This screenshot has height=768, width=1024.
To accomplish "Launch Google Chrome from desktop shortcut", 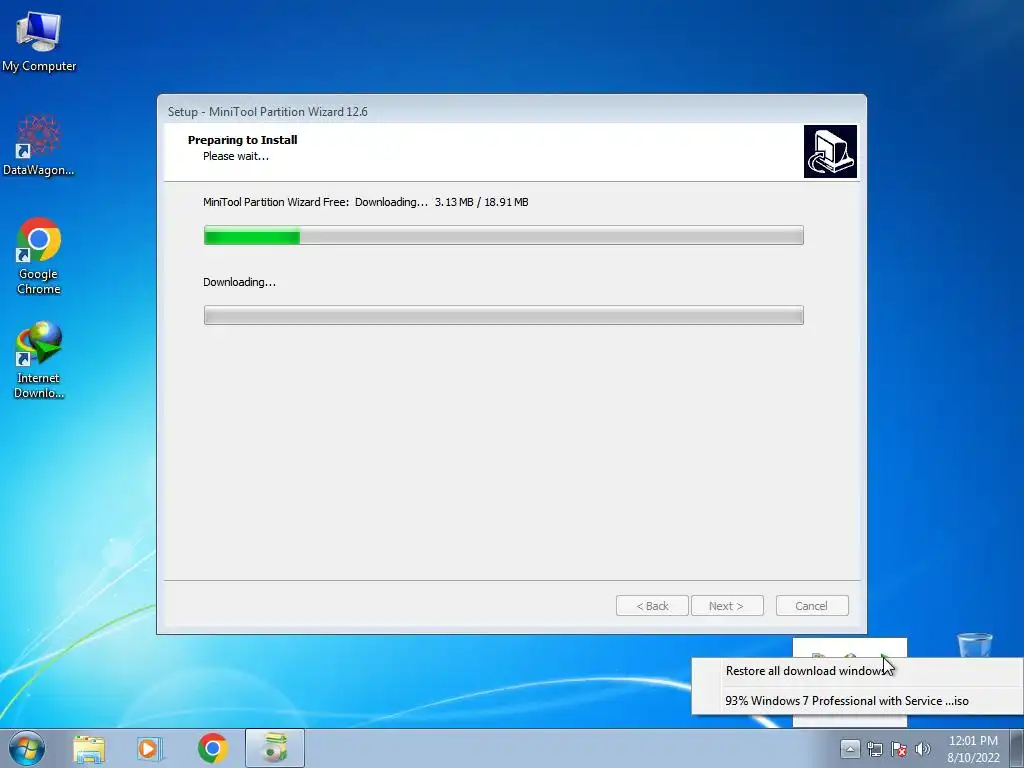I will coord(39,256).
